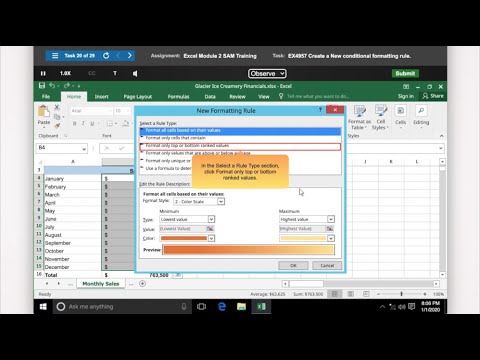
Task: Open the Windows Start menu
Action: (43, 306)
